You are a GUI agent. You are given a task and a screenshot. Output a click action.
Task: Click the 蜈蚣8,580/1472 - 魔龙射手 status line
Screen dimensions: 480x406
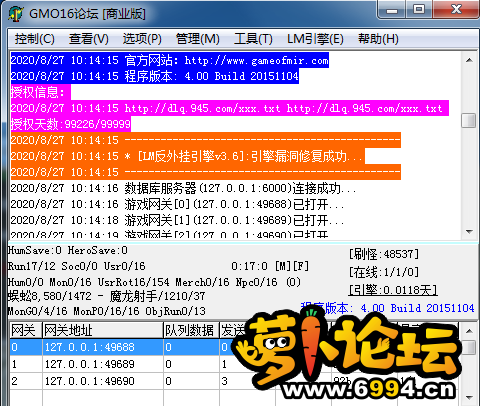point(107,296)
